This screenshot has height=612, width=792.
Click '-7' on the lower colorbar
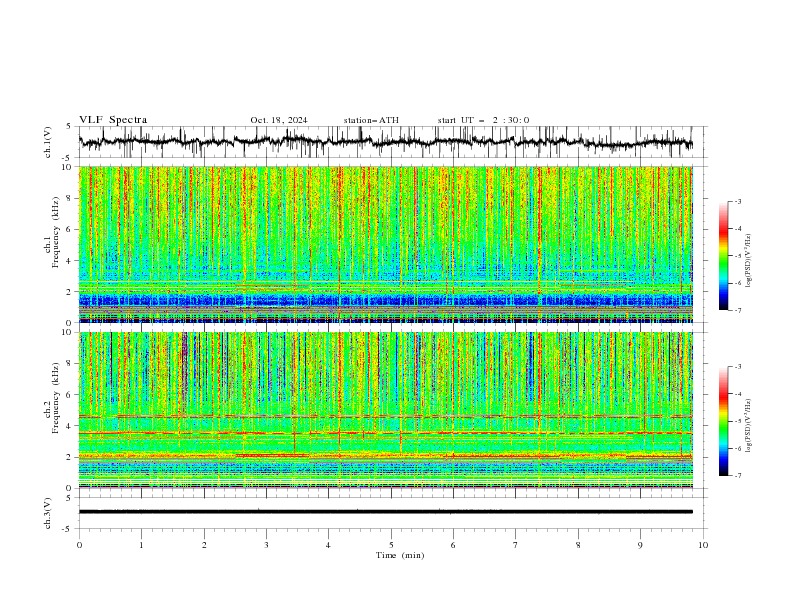tap(737, 475)
